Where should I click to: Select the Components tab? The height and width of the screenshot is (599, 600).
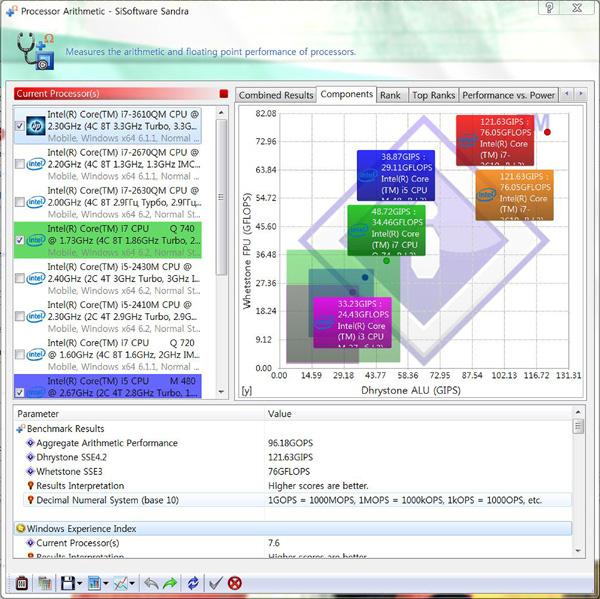point(347,94)
